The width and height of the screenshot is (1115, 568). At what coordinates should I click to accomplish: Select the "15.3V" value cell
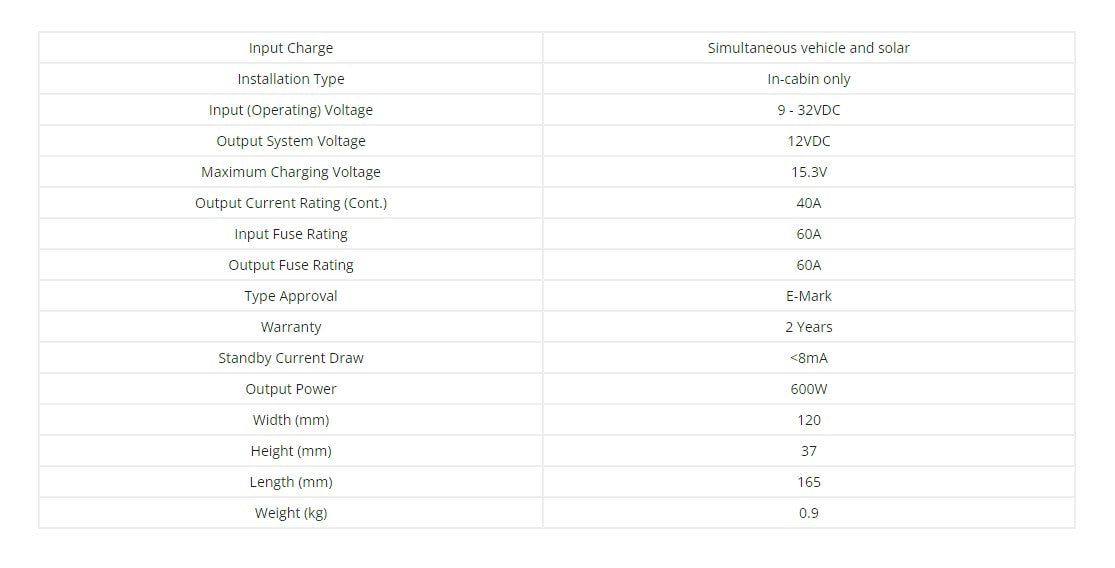tap(808, 172)
